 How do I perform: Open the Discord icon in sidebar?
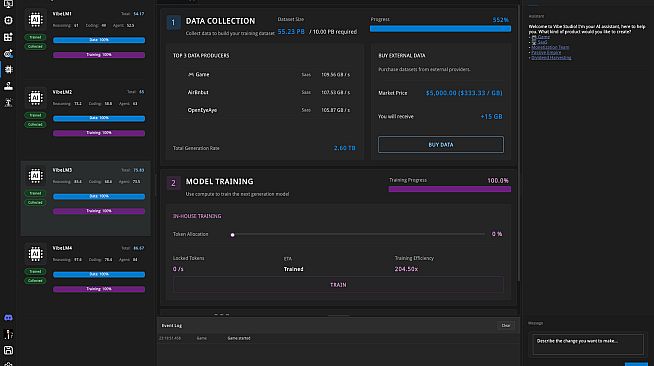tap(8, 318)
